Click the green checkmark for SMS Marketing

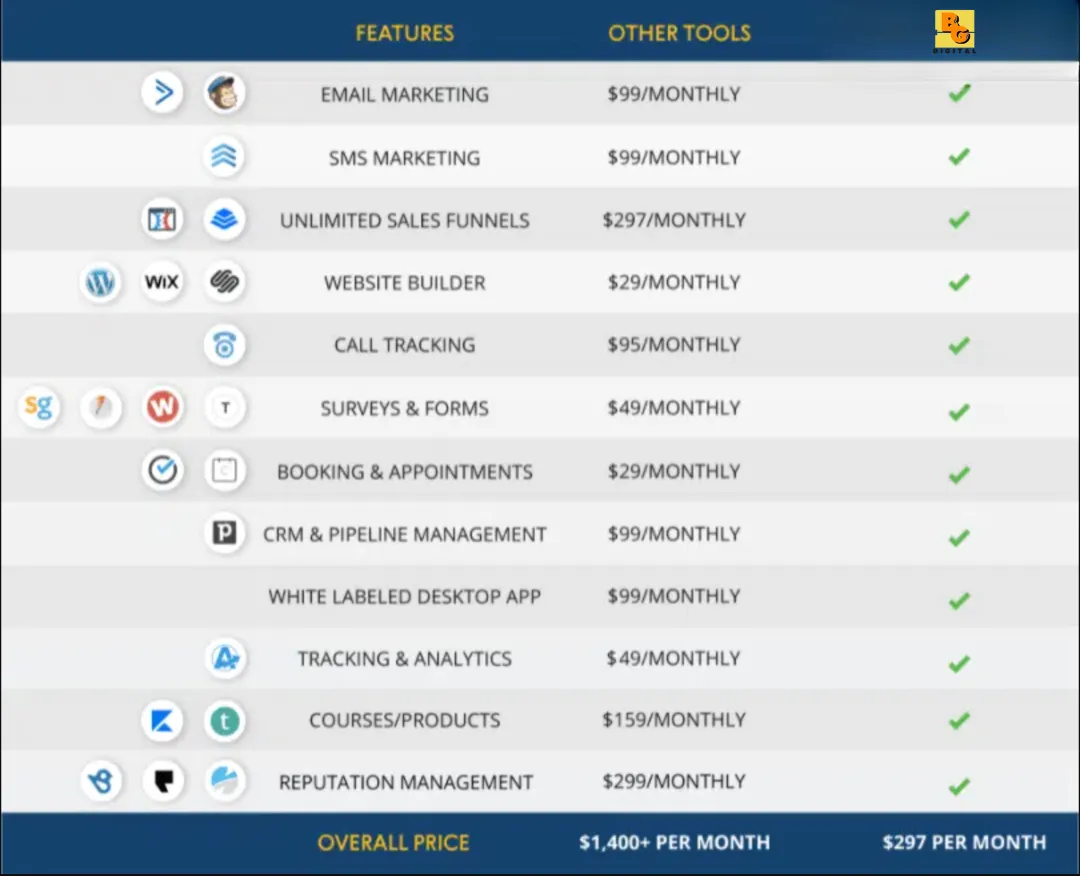959,156
